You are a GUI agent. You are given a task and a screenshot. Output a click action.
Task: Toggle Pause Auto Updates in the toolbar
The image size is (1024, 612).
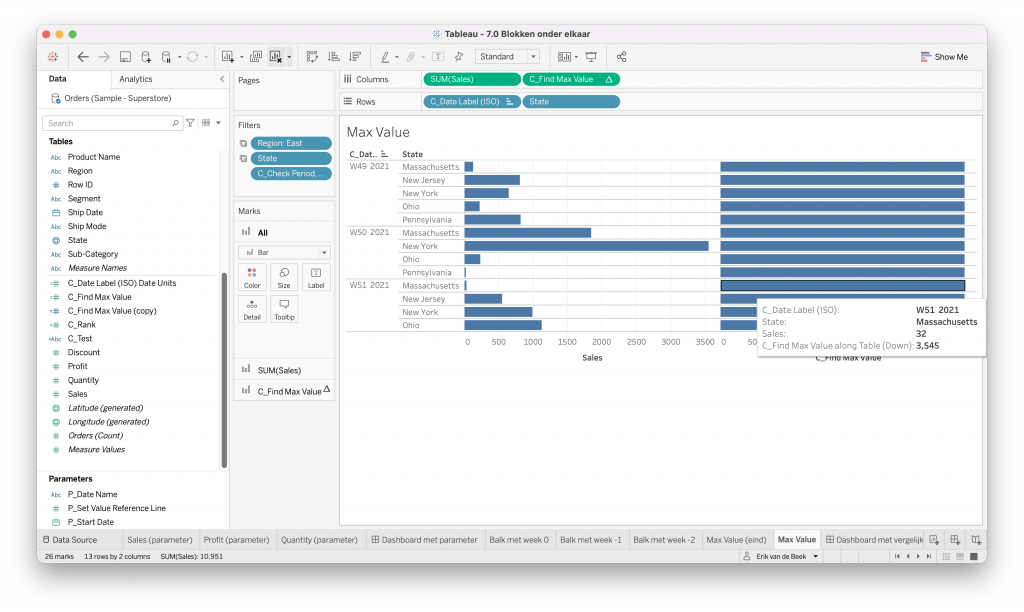coord(166,56)
